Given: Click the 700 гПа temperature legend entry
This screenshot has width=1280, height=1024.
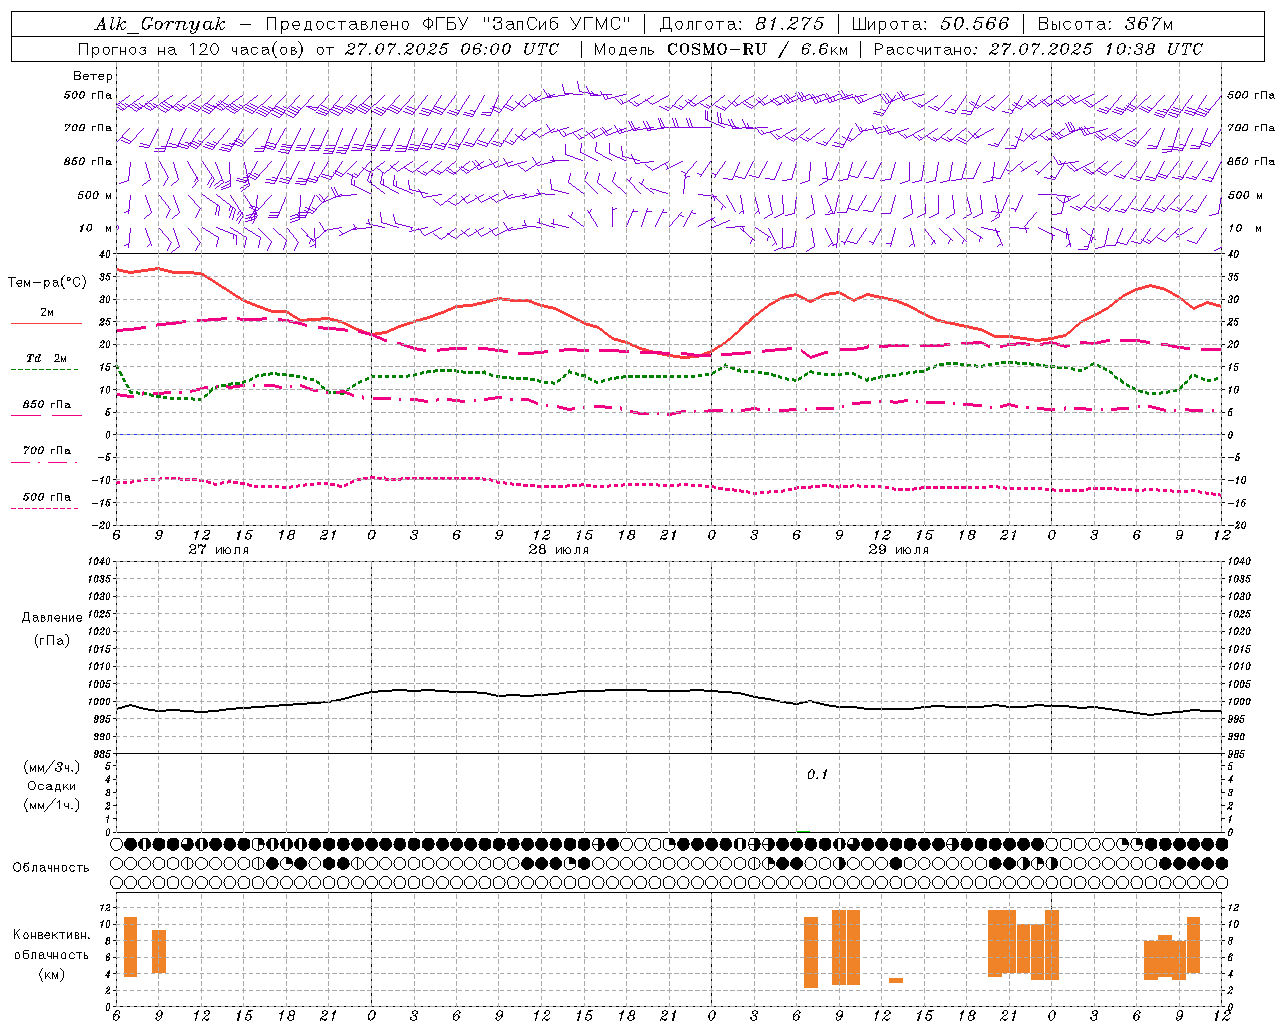Looking at the screenshot, I should (47, 451).
